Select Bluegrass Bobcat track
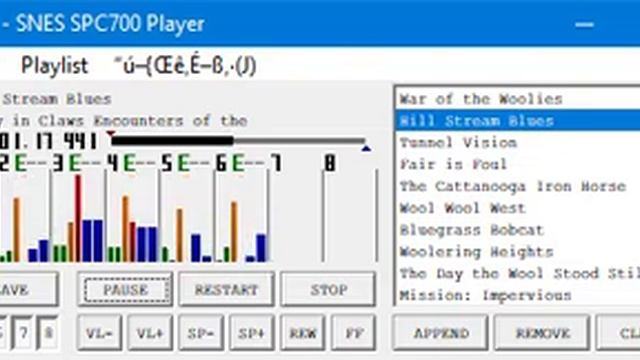This screenshot has height=360, width=640. click(518, 230)
